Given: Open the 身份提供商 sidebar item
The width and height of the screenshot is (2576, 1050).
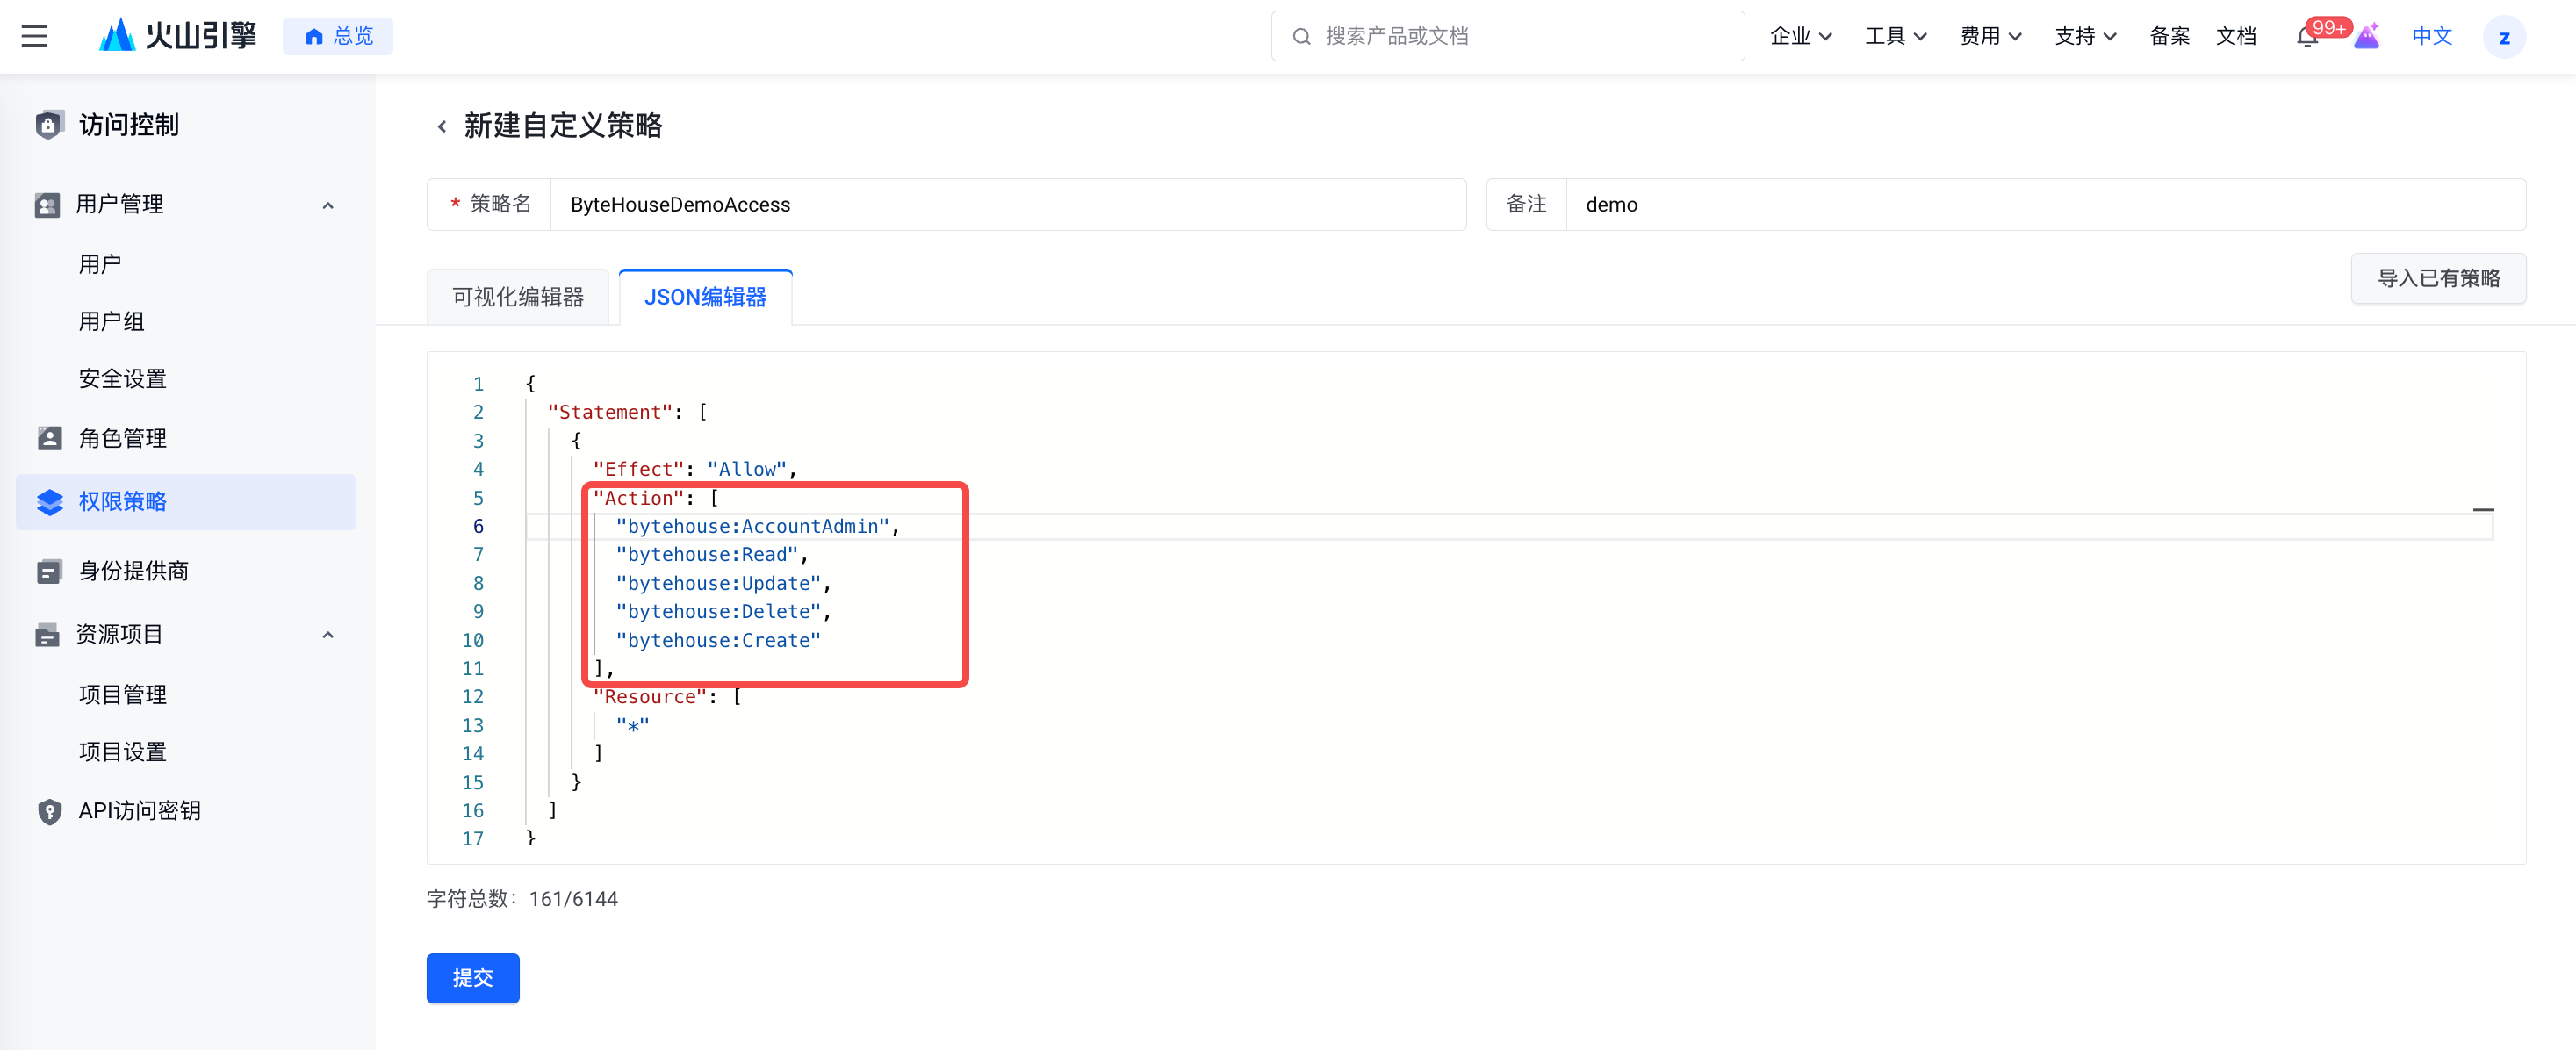Looking at the screenshot, I should [x=133, y=571].
